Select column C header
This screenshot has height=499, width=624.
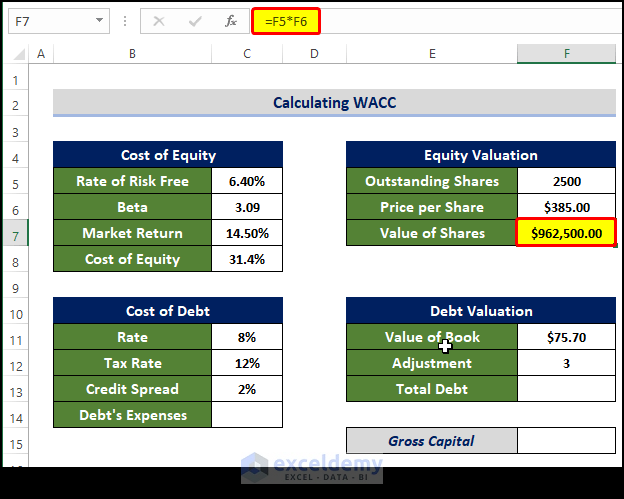click(x=247, y=54)
